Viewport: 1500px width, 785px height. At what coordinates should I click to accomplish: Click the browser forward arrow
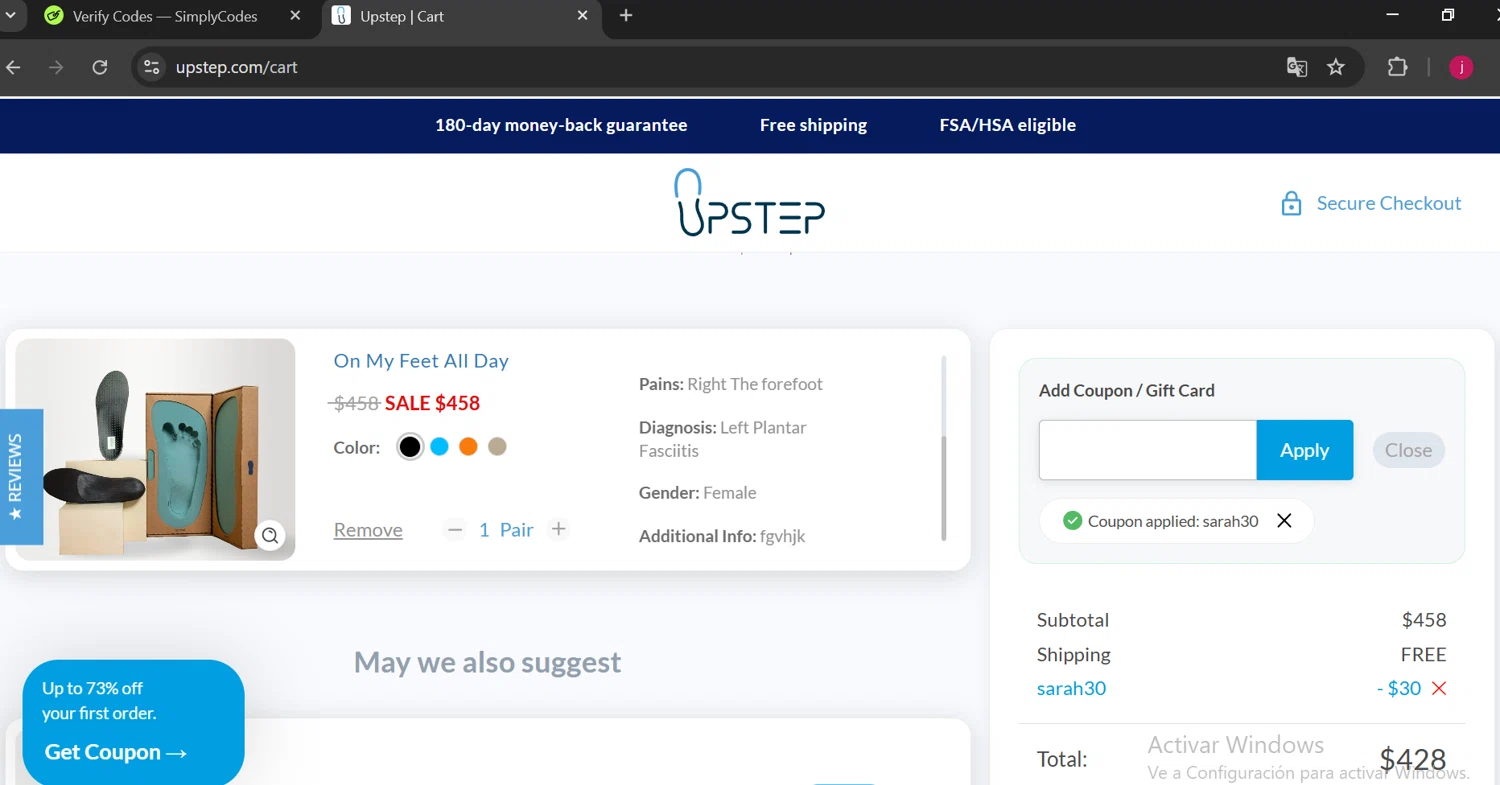[x=56, y=67]
